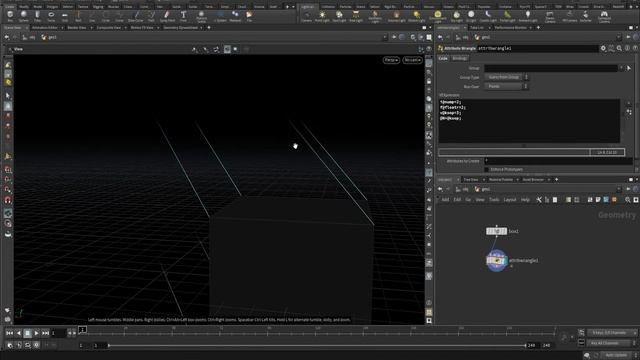Image resolution: width=640 pixels, height=360 pixels.
Task: Switch to the Code tab
Action: (443, 58)
